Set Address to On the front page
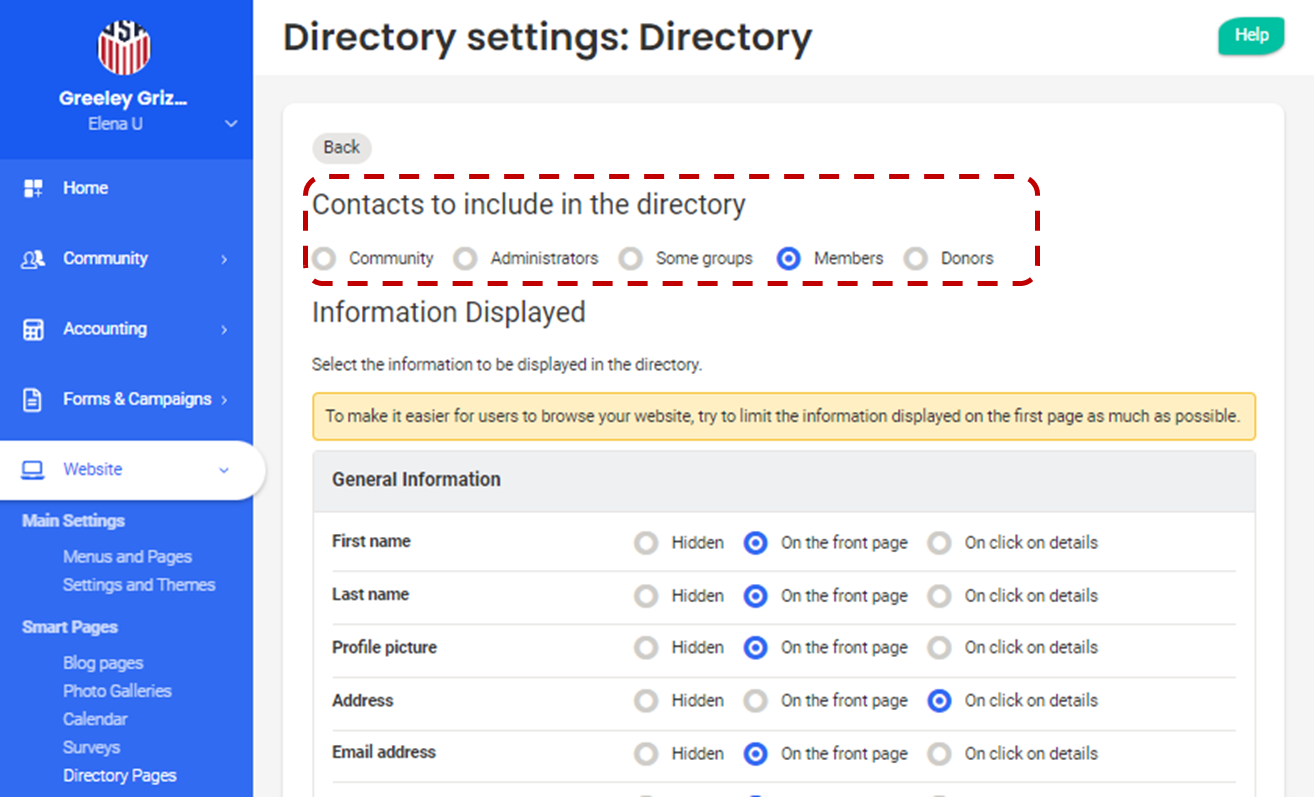 click(756, 701)
